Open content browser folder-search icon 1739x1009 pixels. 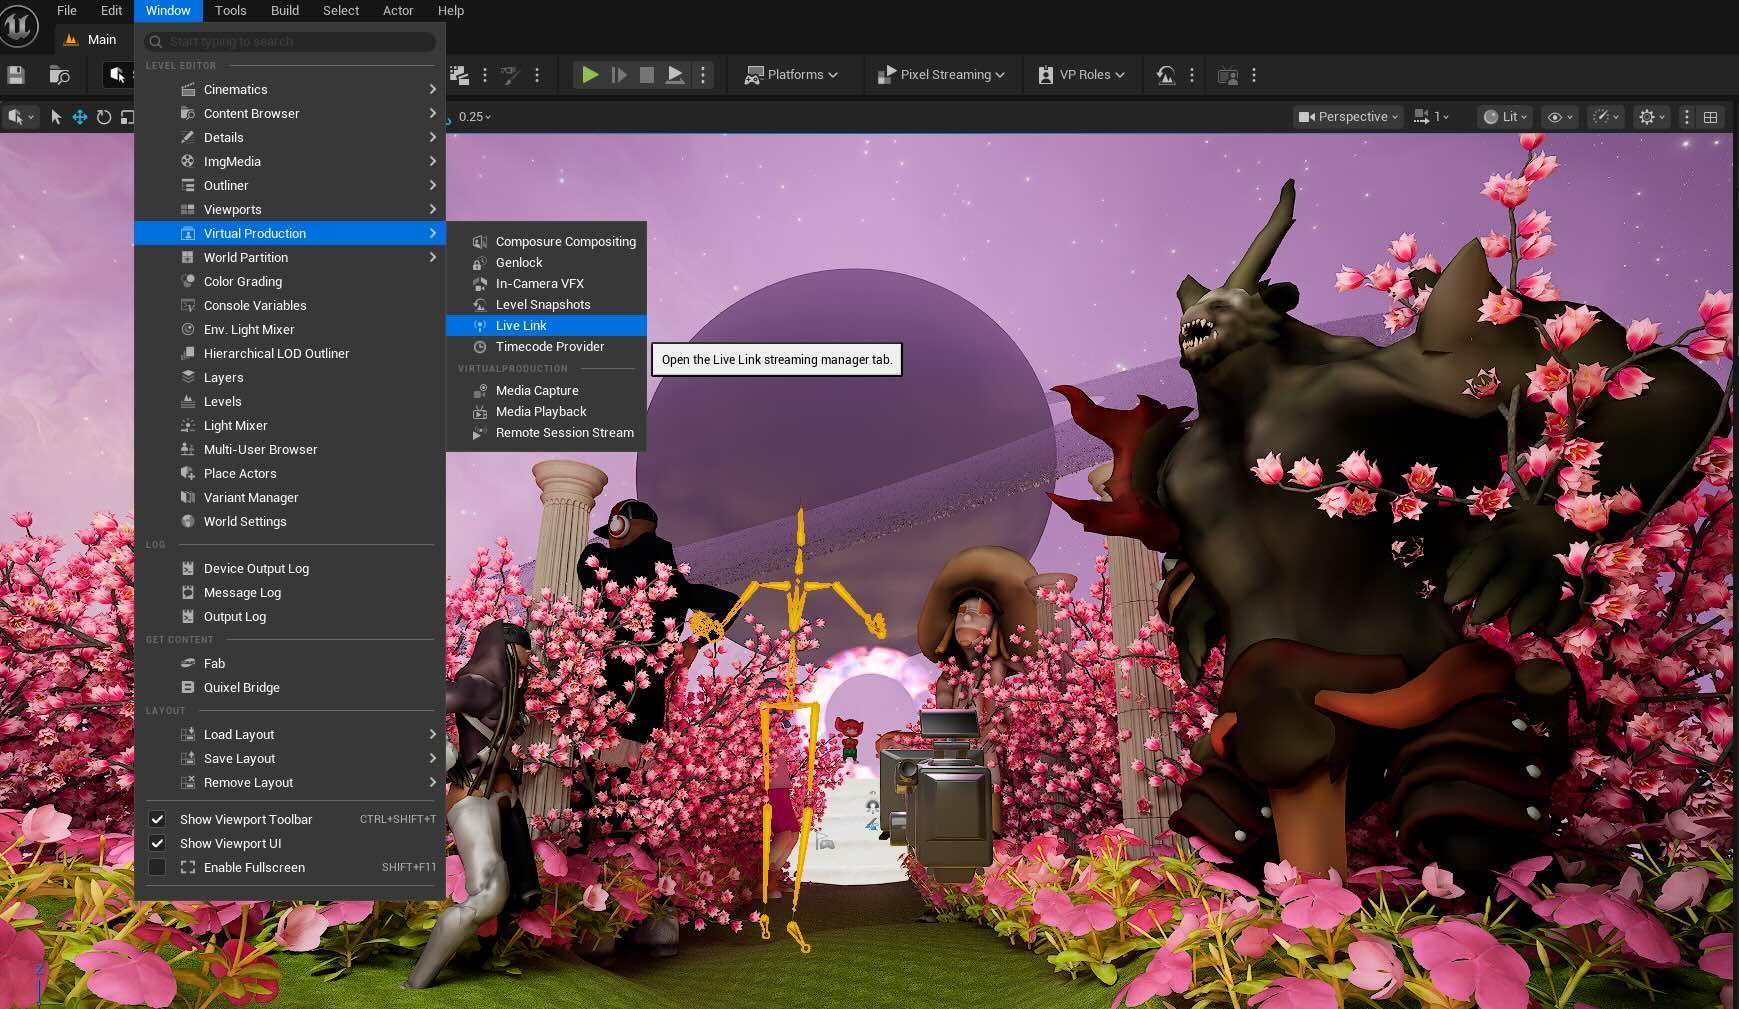click(59, 75)
